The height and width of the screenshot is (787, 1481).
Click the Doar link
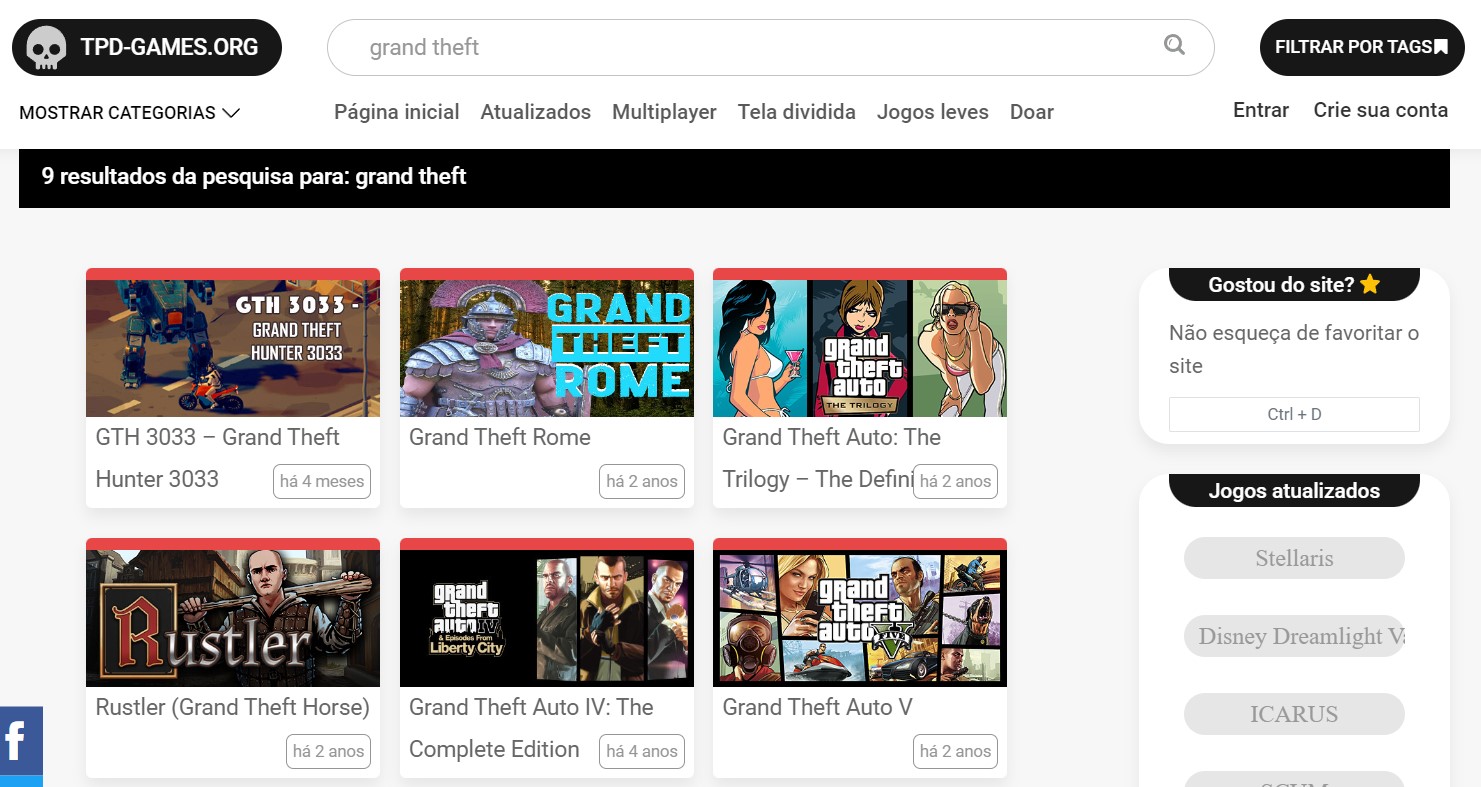pos(1032,112)
